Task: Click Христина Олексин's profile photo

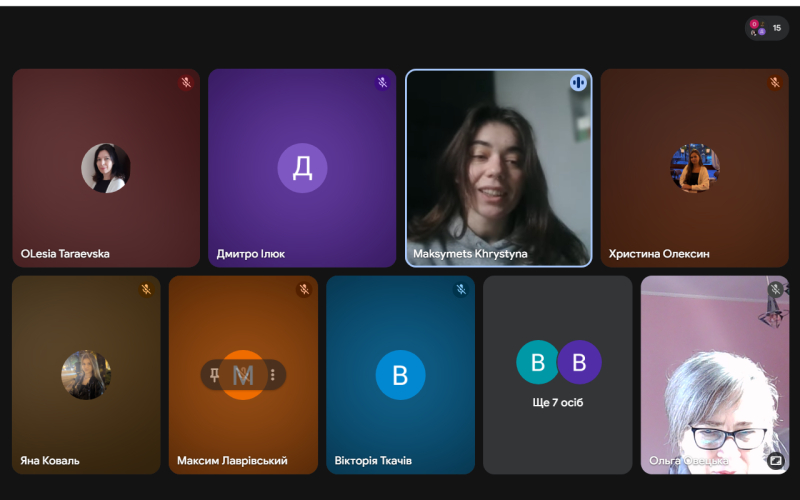Action: (x=694, y=168)
